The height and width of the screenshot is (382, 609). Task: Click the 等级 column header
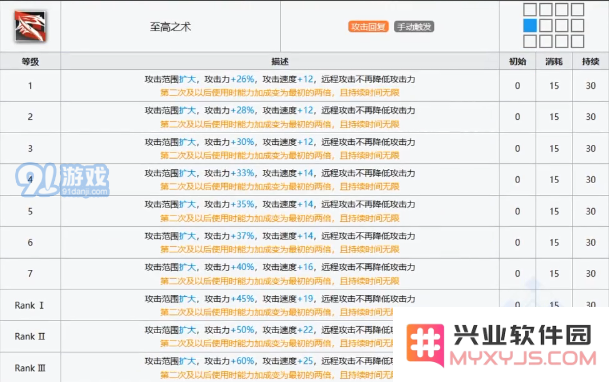coord(30,61)
